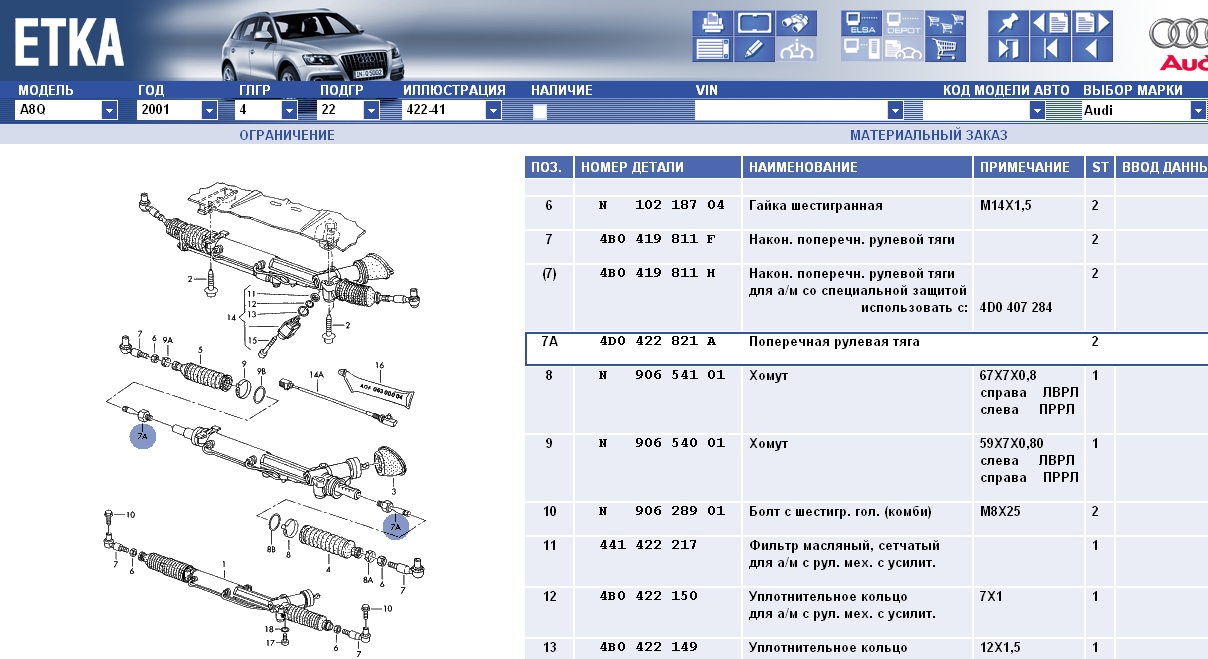1208x659 pixels.
Task: Open the ИЛЛЮСТРАЦИЯ dropdown showing 422-41
Action: [x=492, y=111]
